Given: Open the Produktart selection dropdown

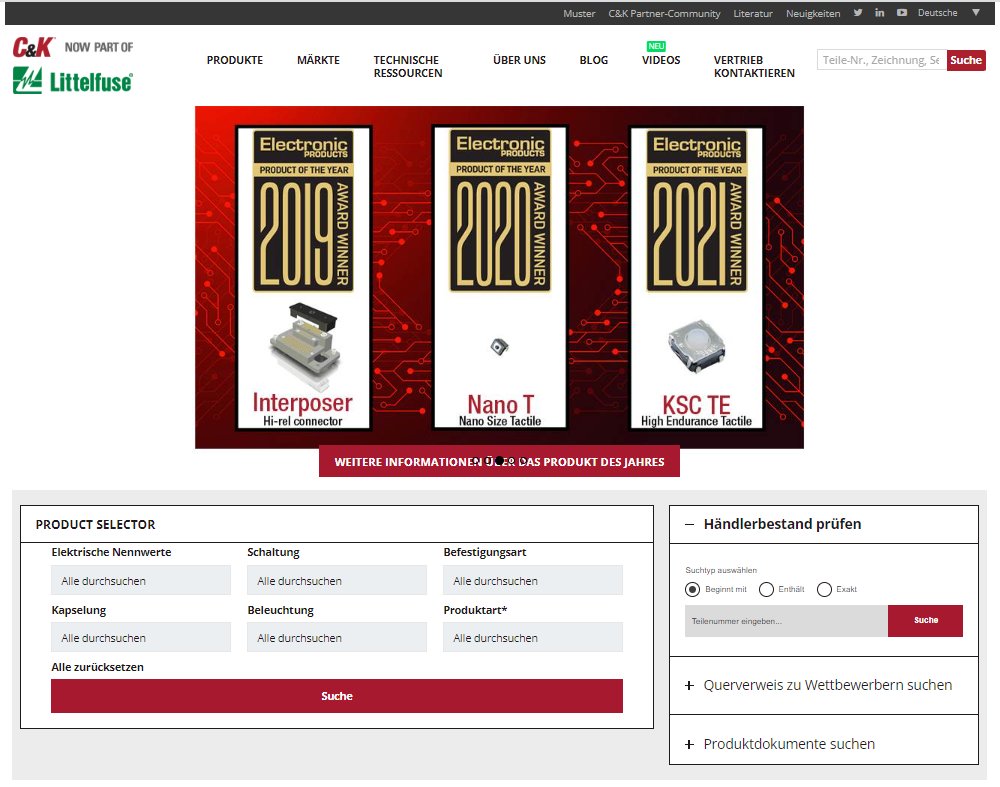Looking at the screenshot, I should pyautogui.click(x=532, y=637).
